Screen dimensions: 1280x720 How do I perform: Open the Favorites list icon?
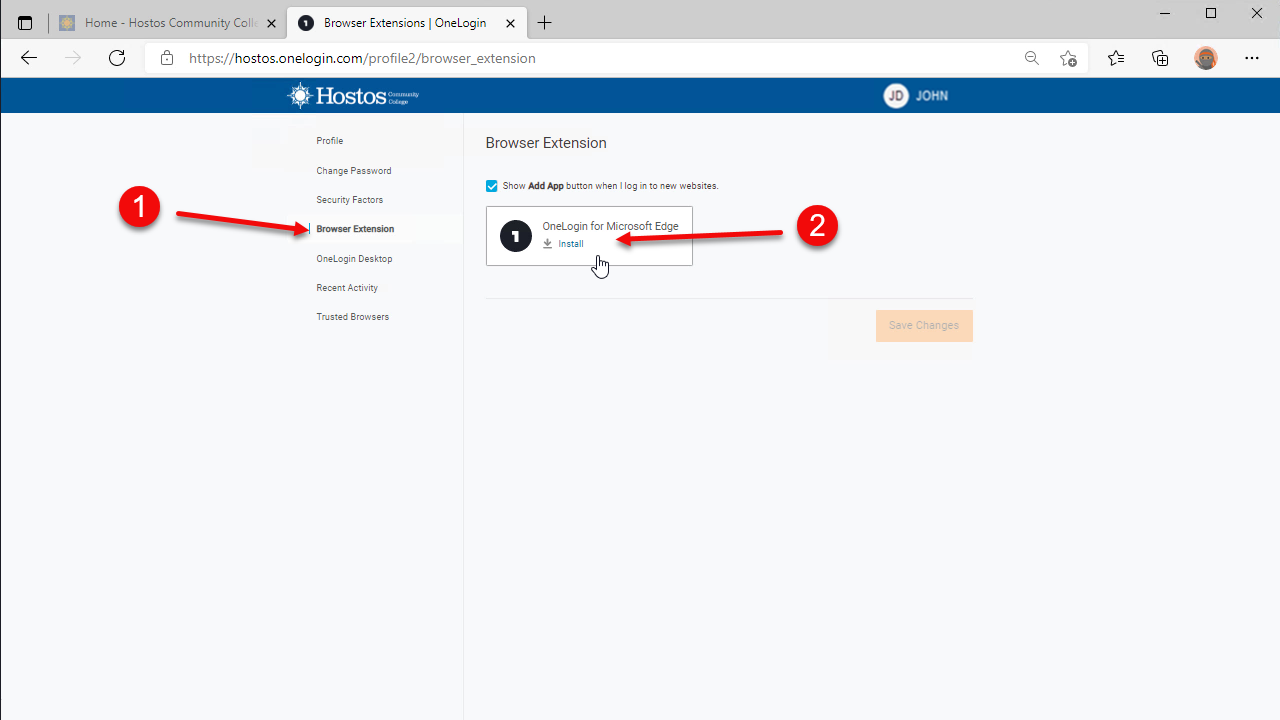point(1116,58)
